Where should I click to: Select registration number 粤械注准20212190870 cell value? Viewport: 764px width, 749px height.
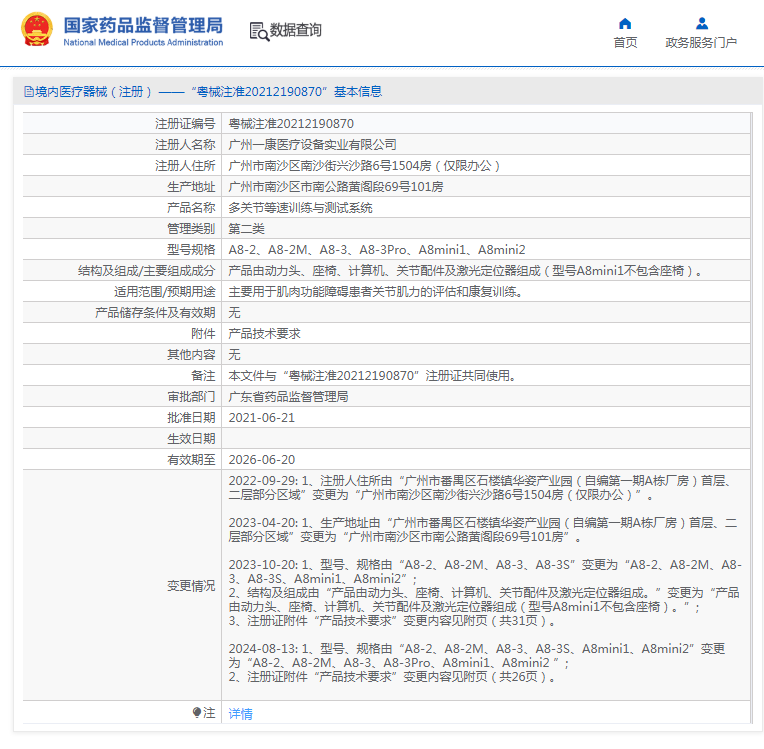coord(291,124)
